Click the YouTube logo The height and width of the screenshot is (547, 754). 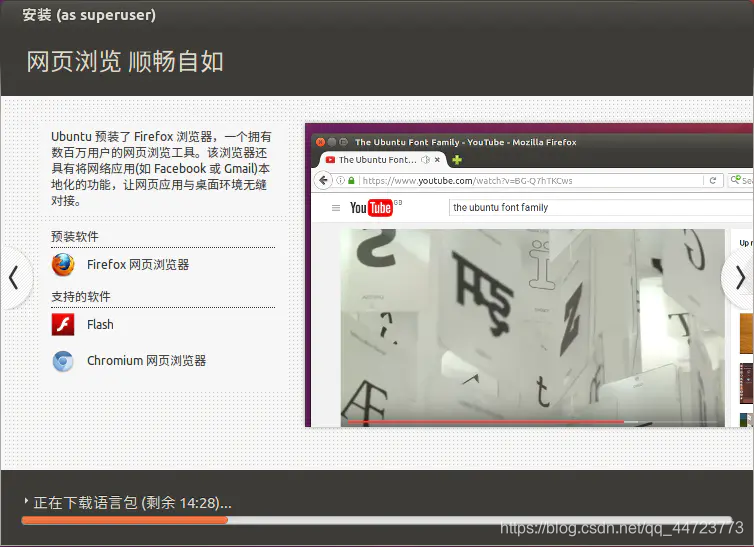click(371, 208)
